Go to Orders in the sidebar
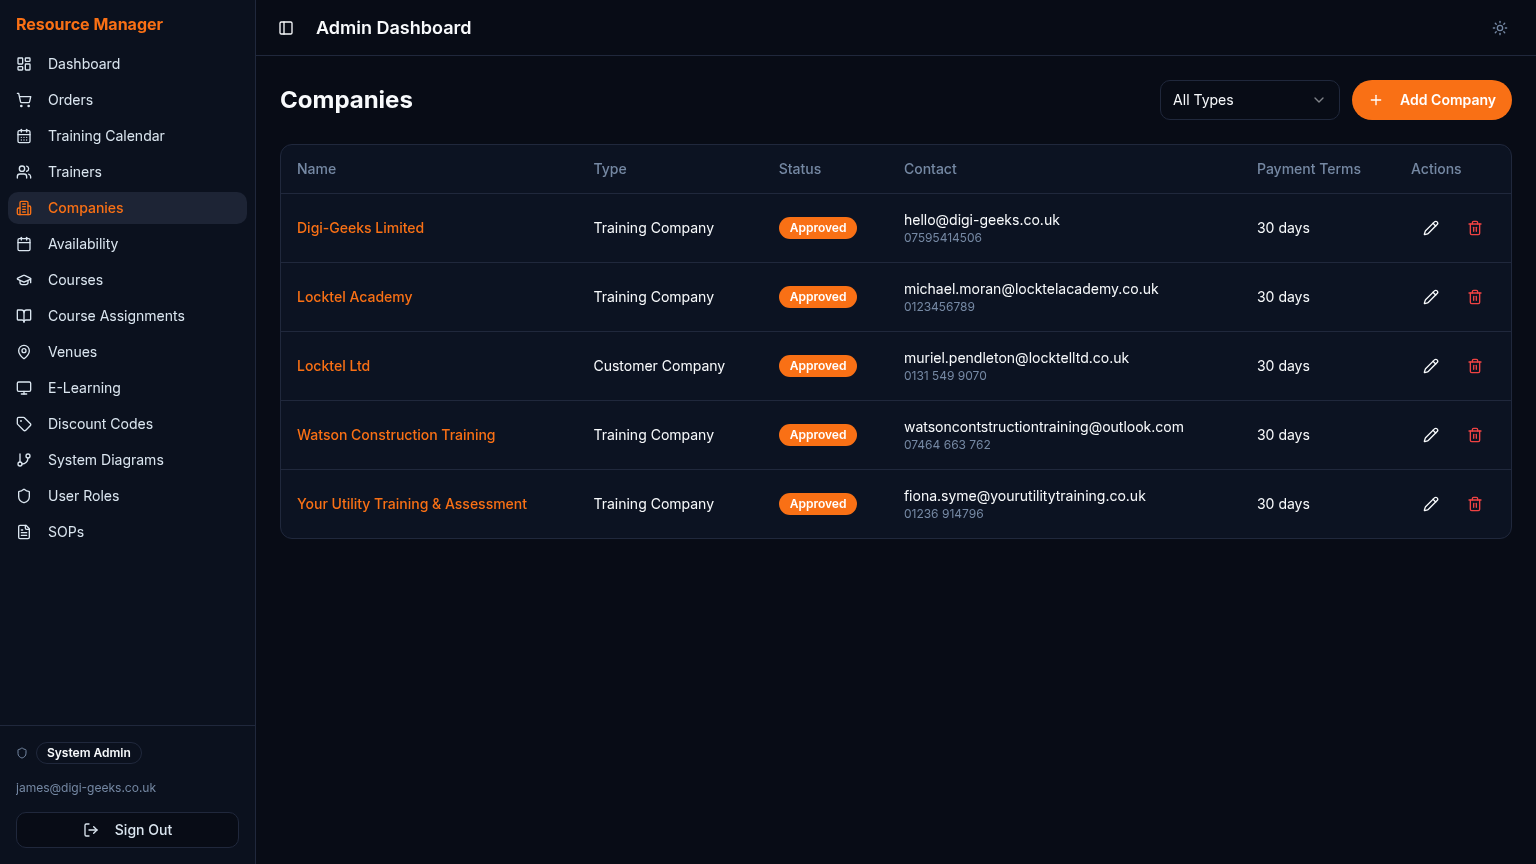 click(127, 100)
